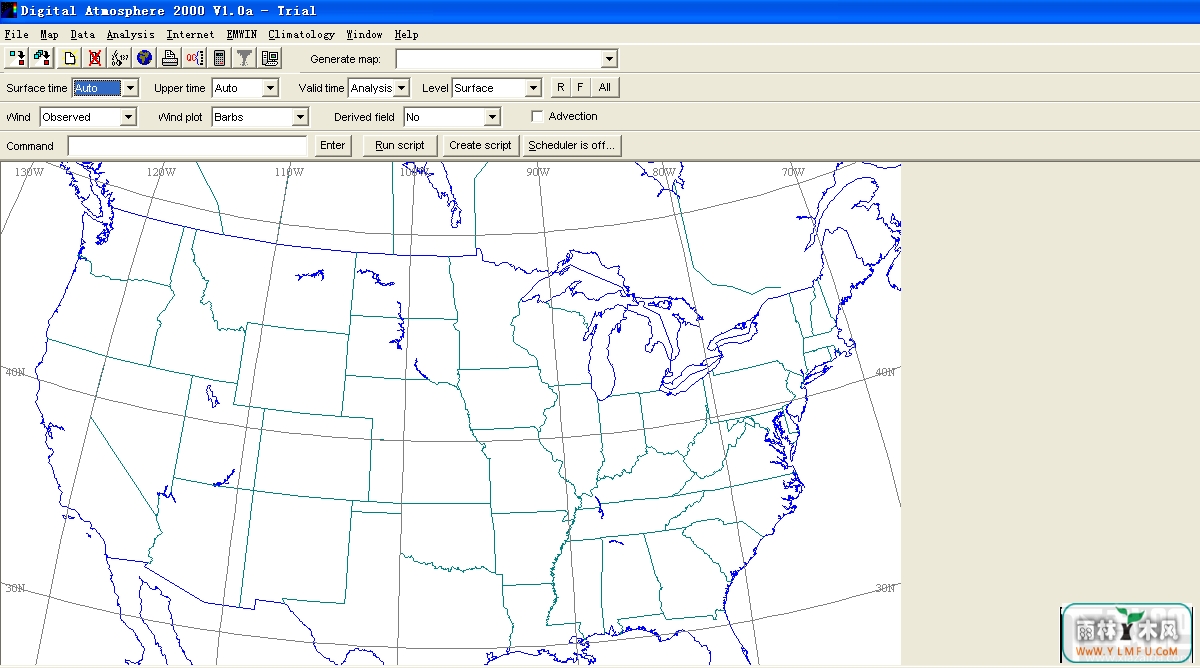Click the red-crossed delete icon
1200x668 pixels.
click(x=95, y=58)
